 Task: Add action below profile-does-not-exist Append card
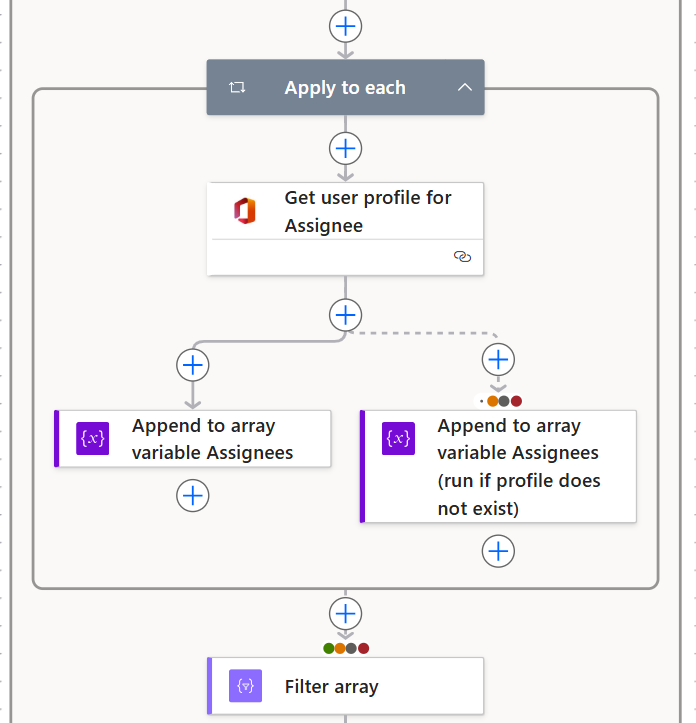[498, 550]
